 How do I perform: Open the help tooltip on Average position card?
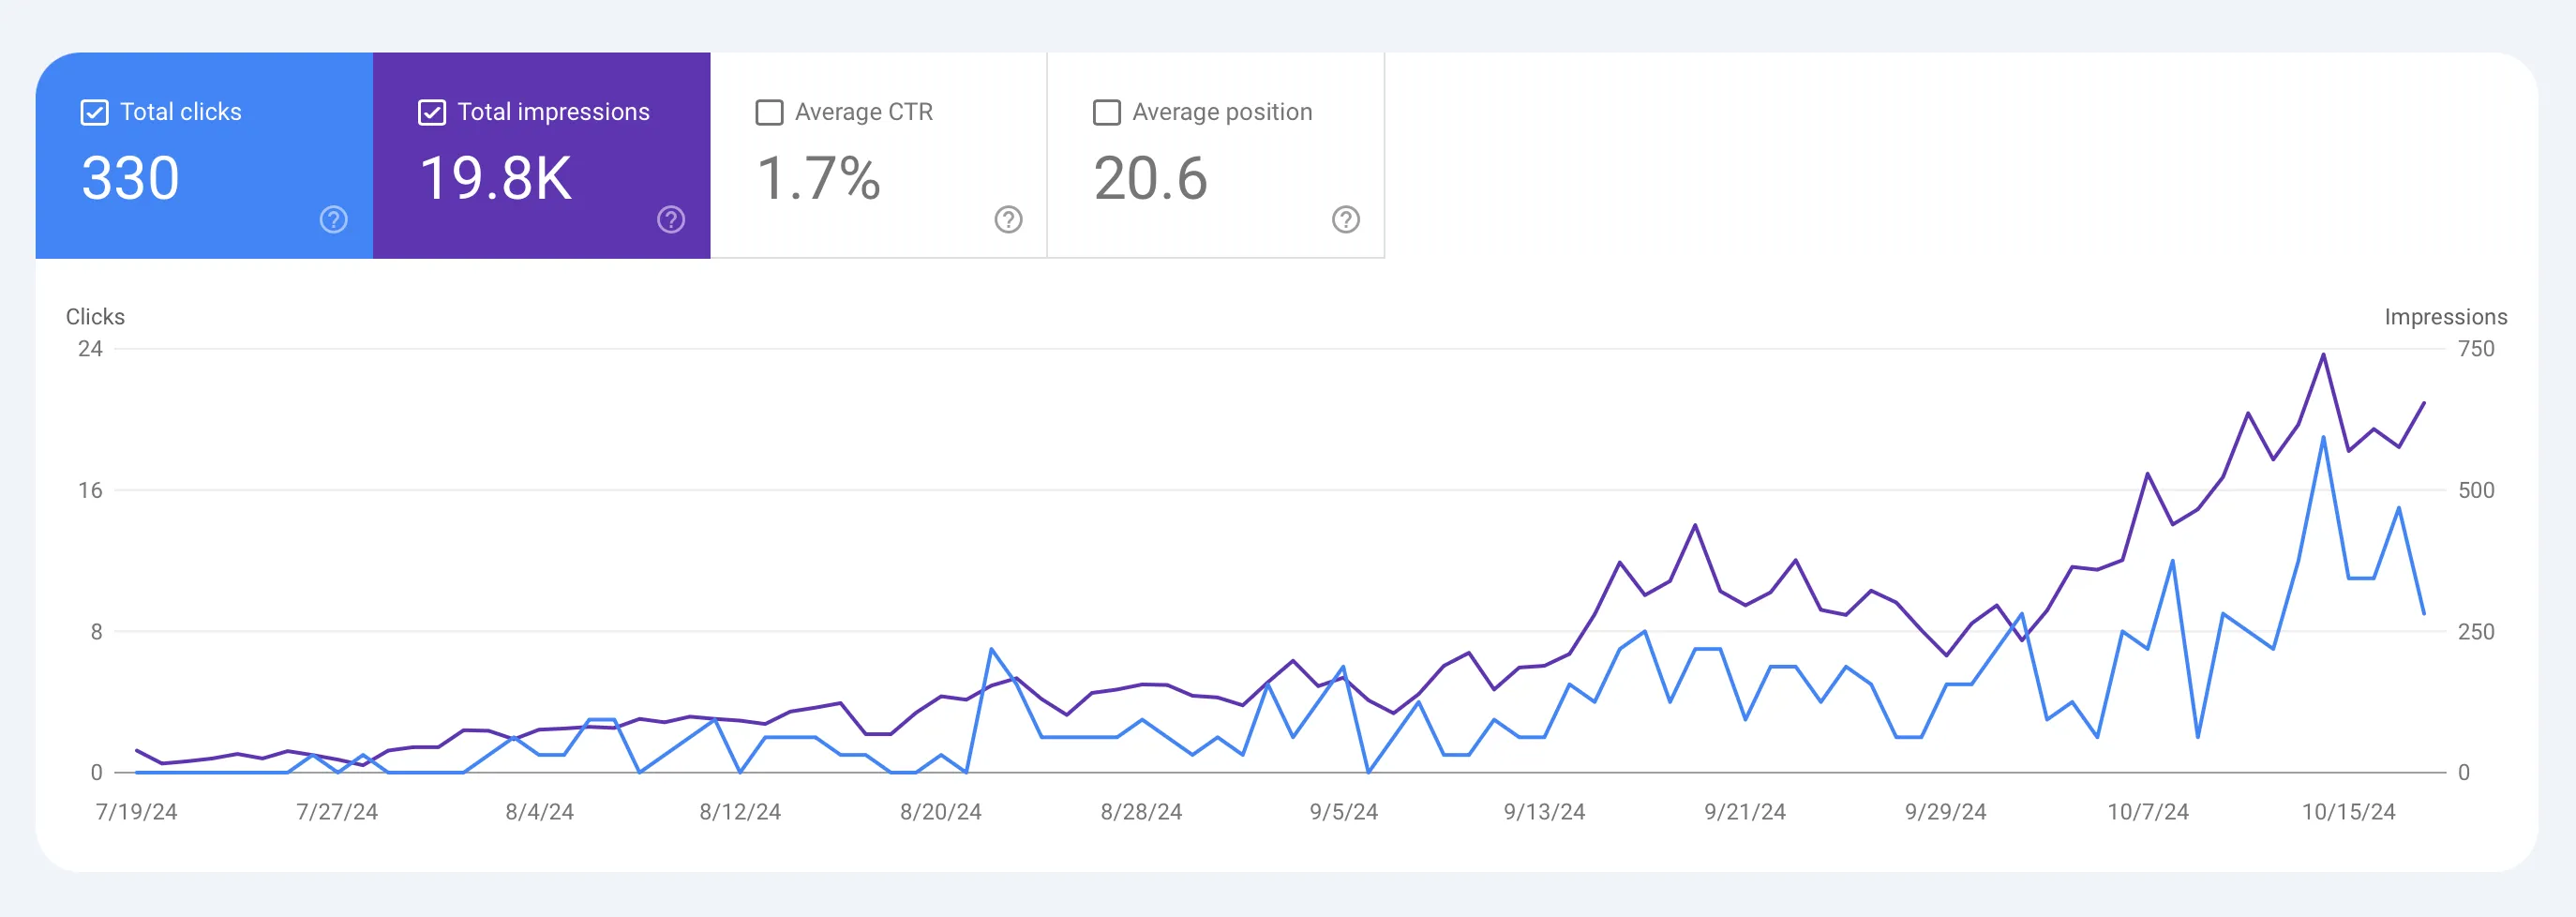(x=1345, y=220)
